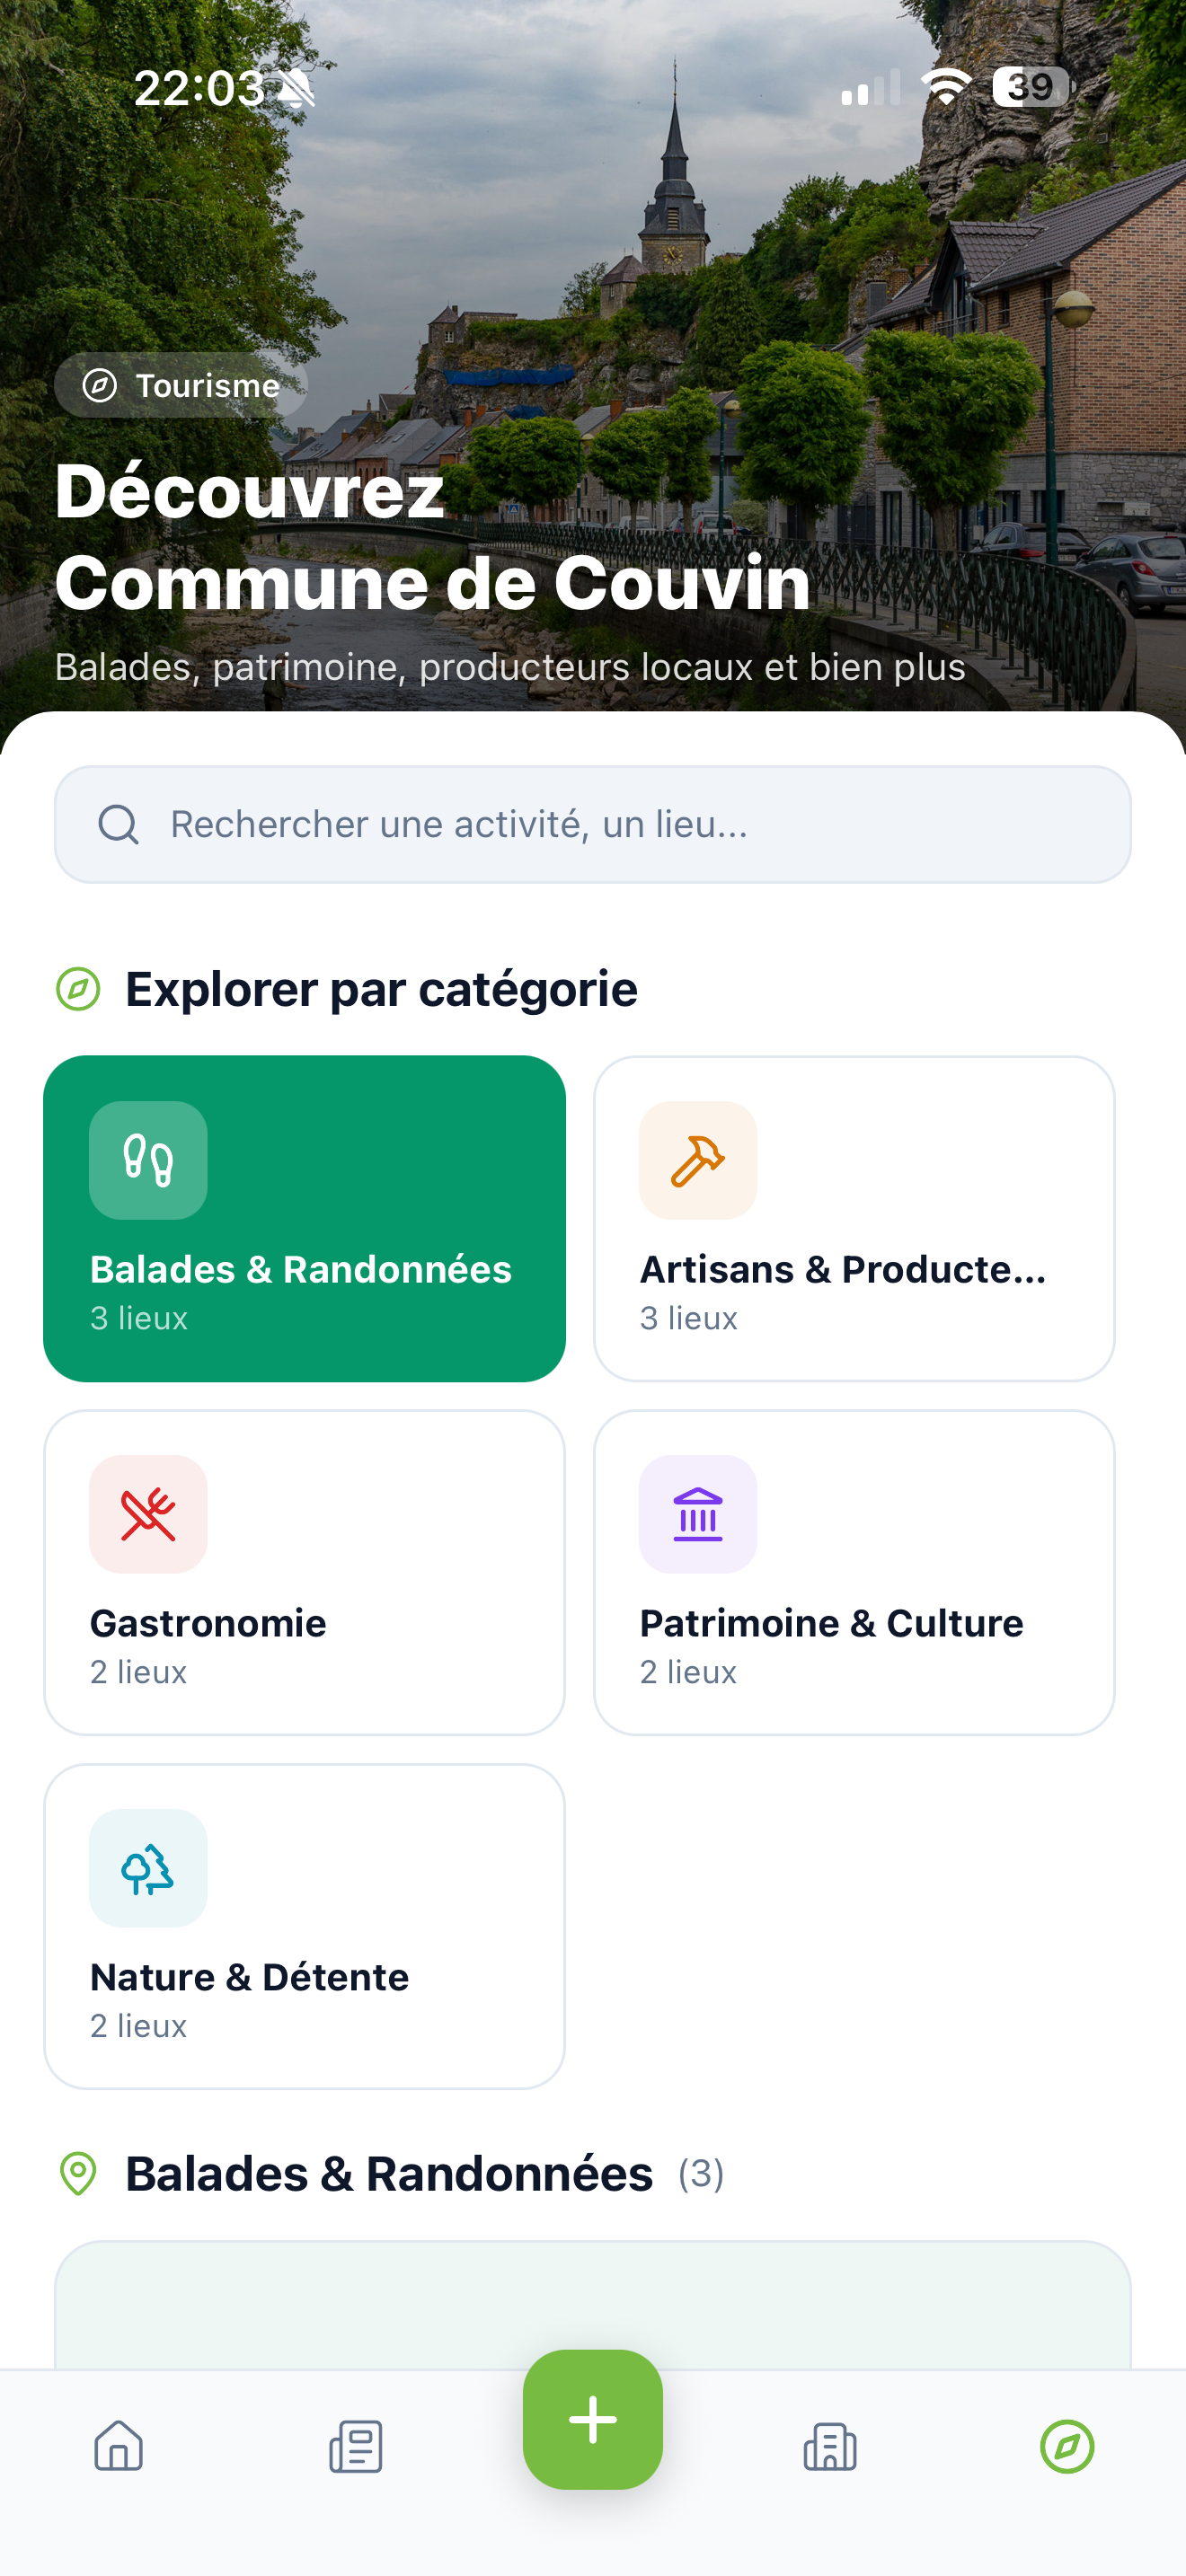Select the fork and knife Gastronomie icon
Viewport: 1186px width, 2576px height.
[x=148, y=1514]
